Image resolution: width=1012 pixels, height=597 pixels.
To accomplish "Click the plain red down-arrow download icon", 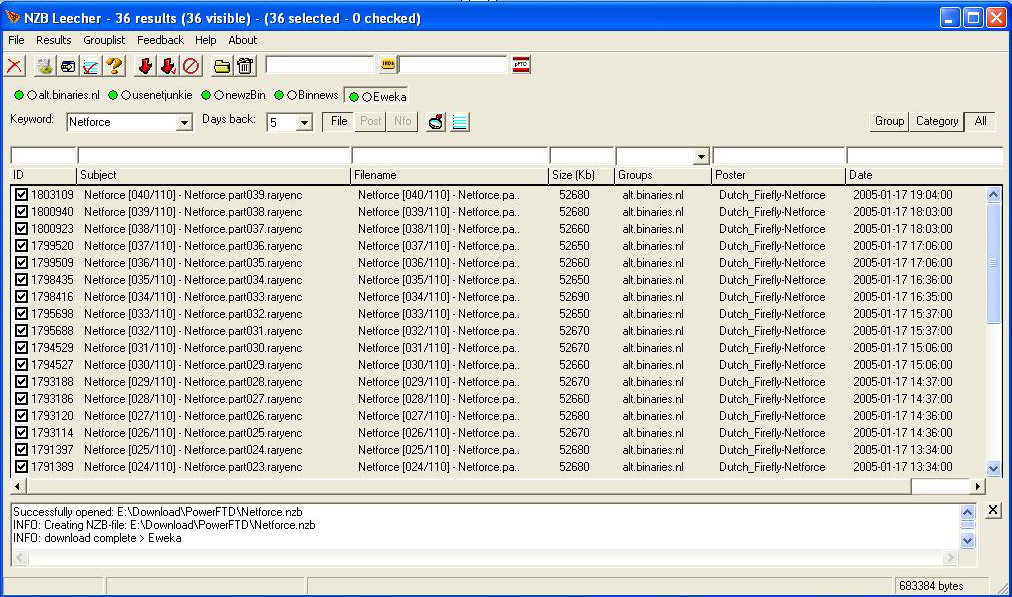I will pyautogui.click(x=145, y=65).
